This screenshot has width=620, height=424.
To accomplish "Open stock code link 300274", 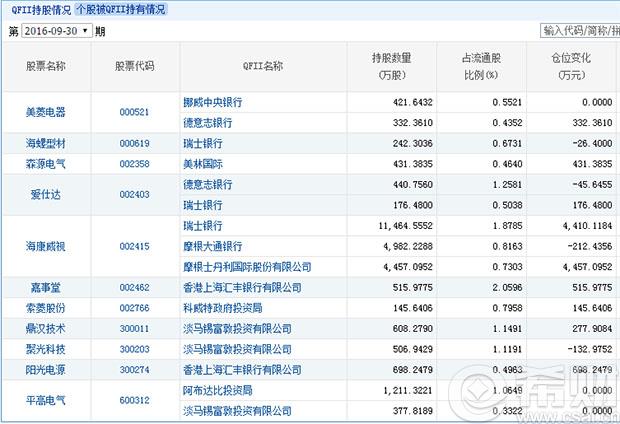I will pyautogui.click(x=134, y=370).
